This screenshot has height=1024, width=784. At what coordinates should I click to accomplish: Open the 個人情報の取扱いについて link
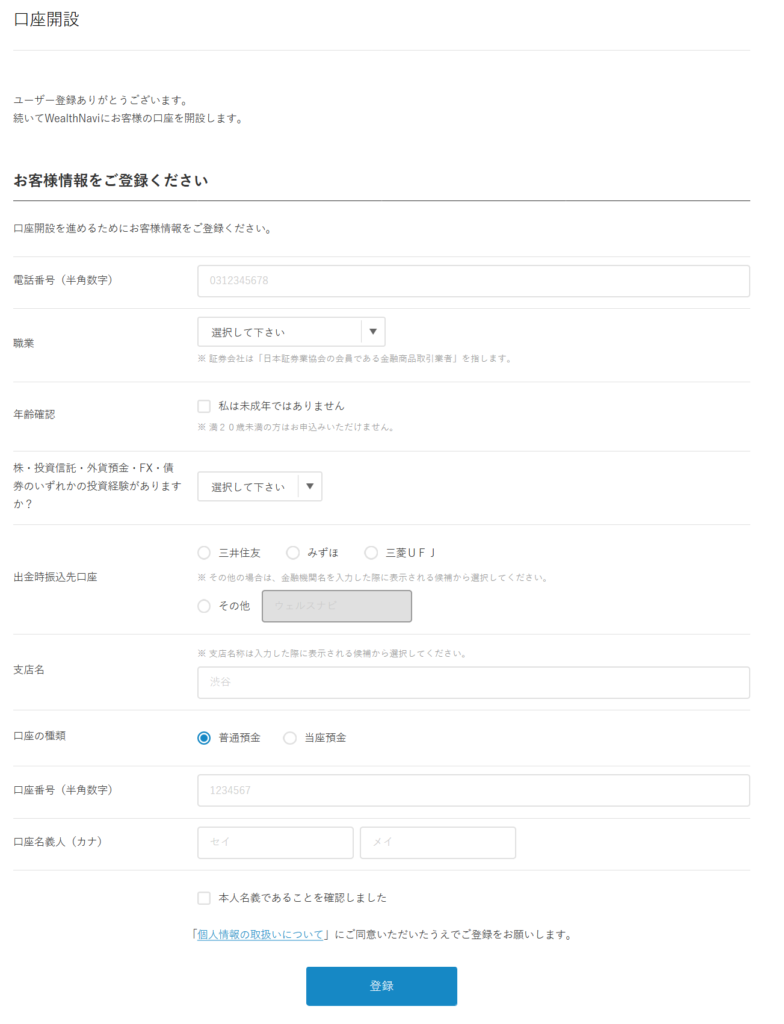pos(260,935)
